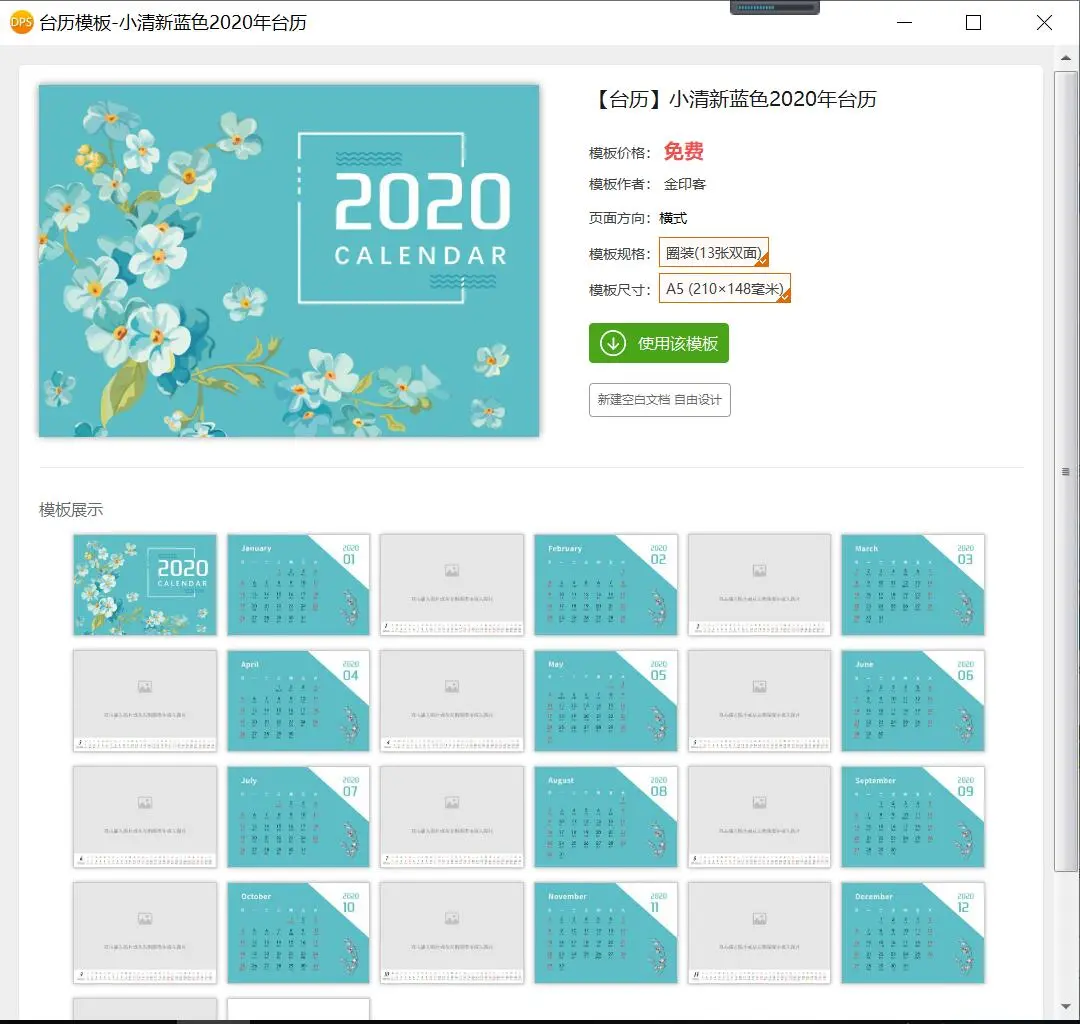Open the gray photo page between November and December
The image size is (1080, 1024).
pyautogui.click(x=759, y=932)
